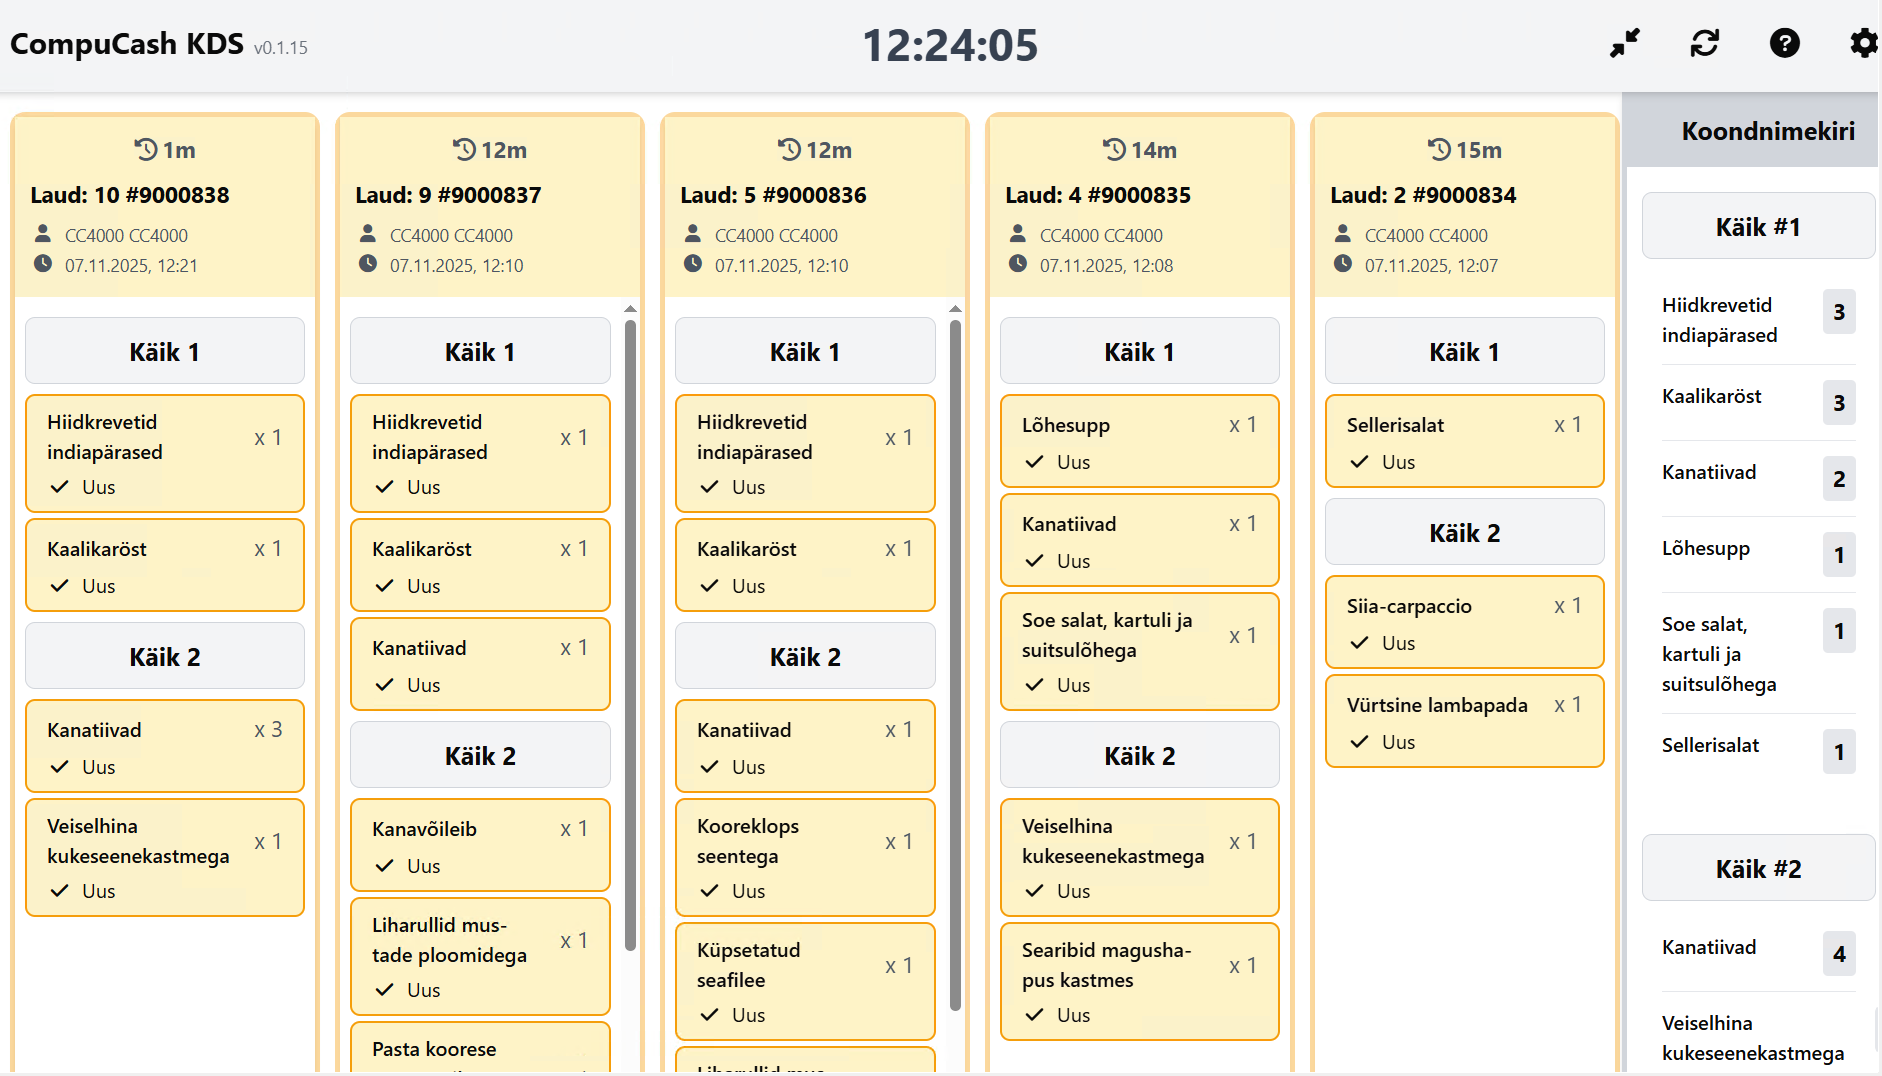
Task: Click the elapsed timer icon on Laud 2
Action: (1439, 150)
